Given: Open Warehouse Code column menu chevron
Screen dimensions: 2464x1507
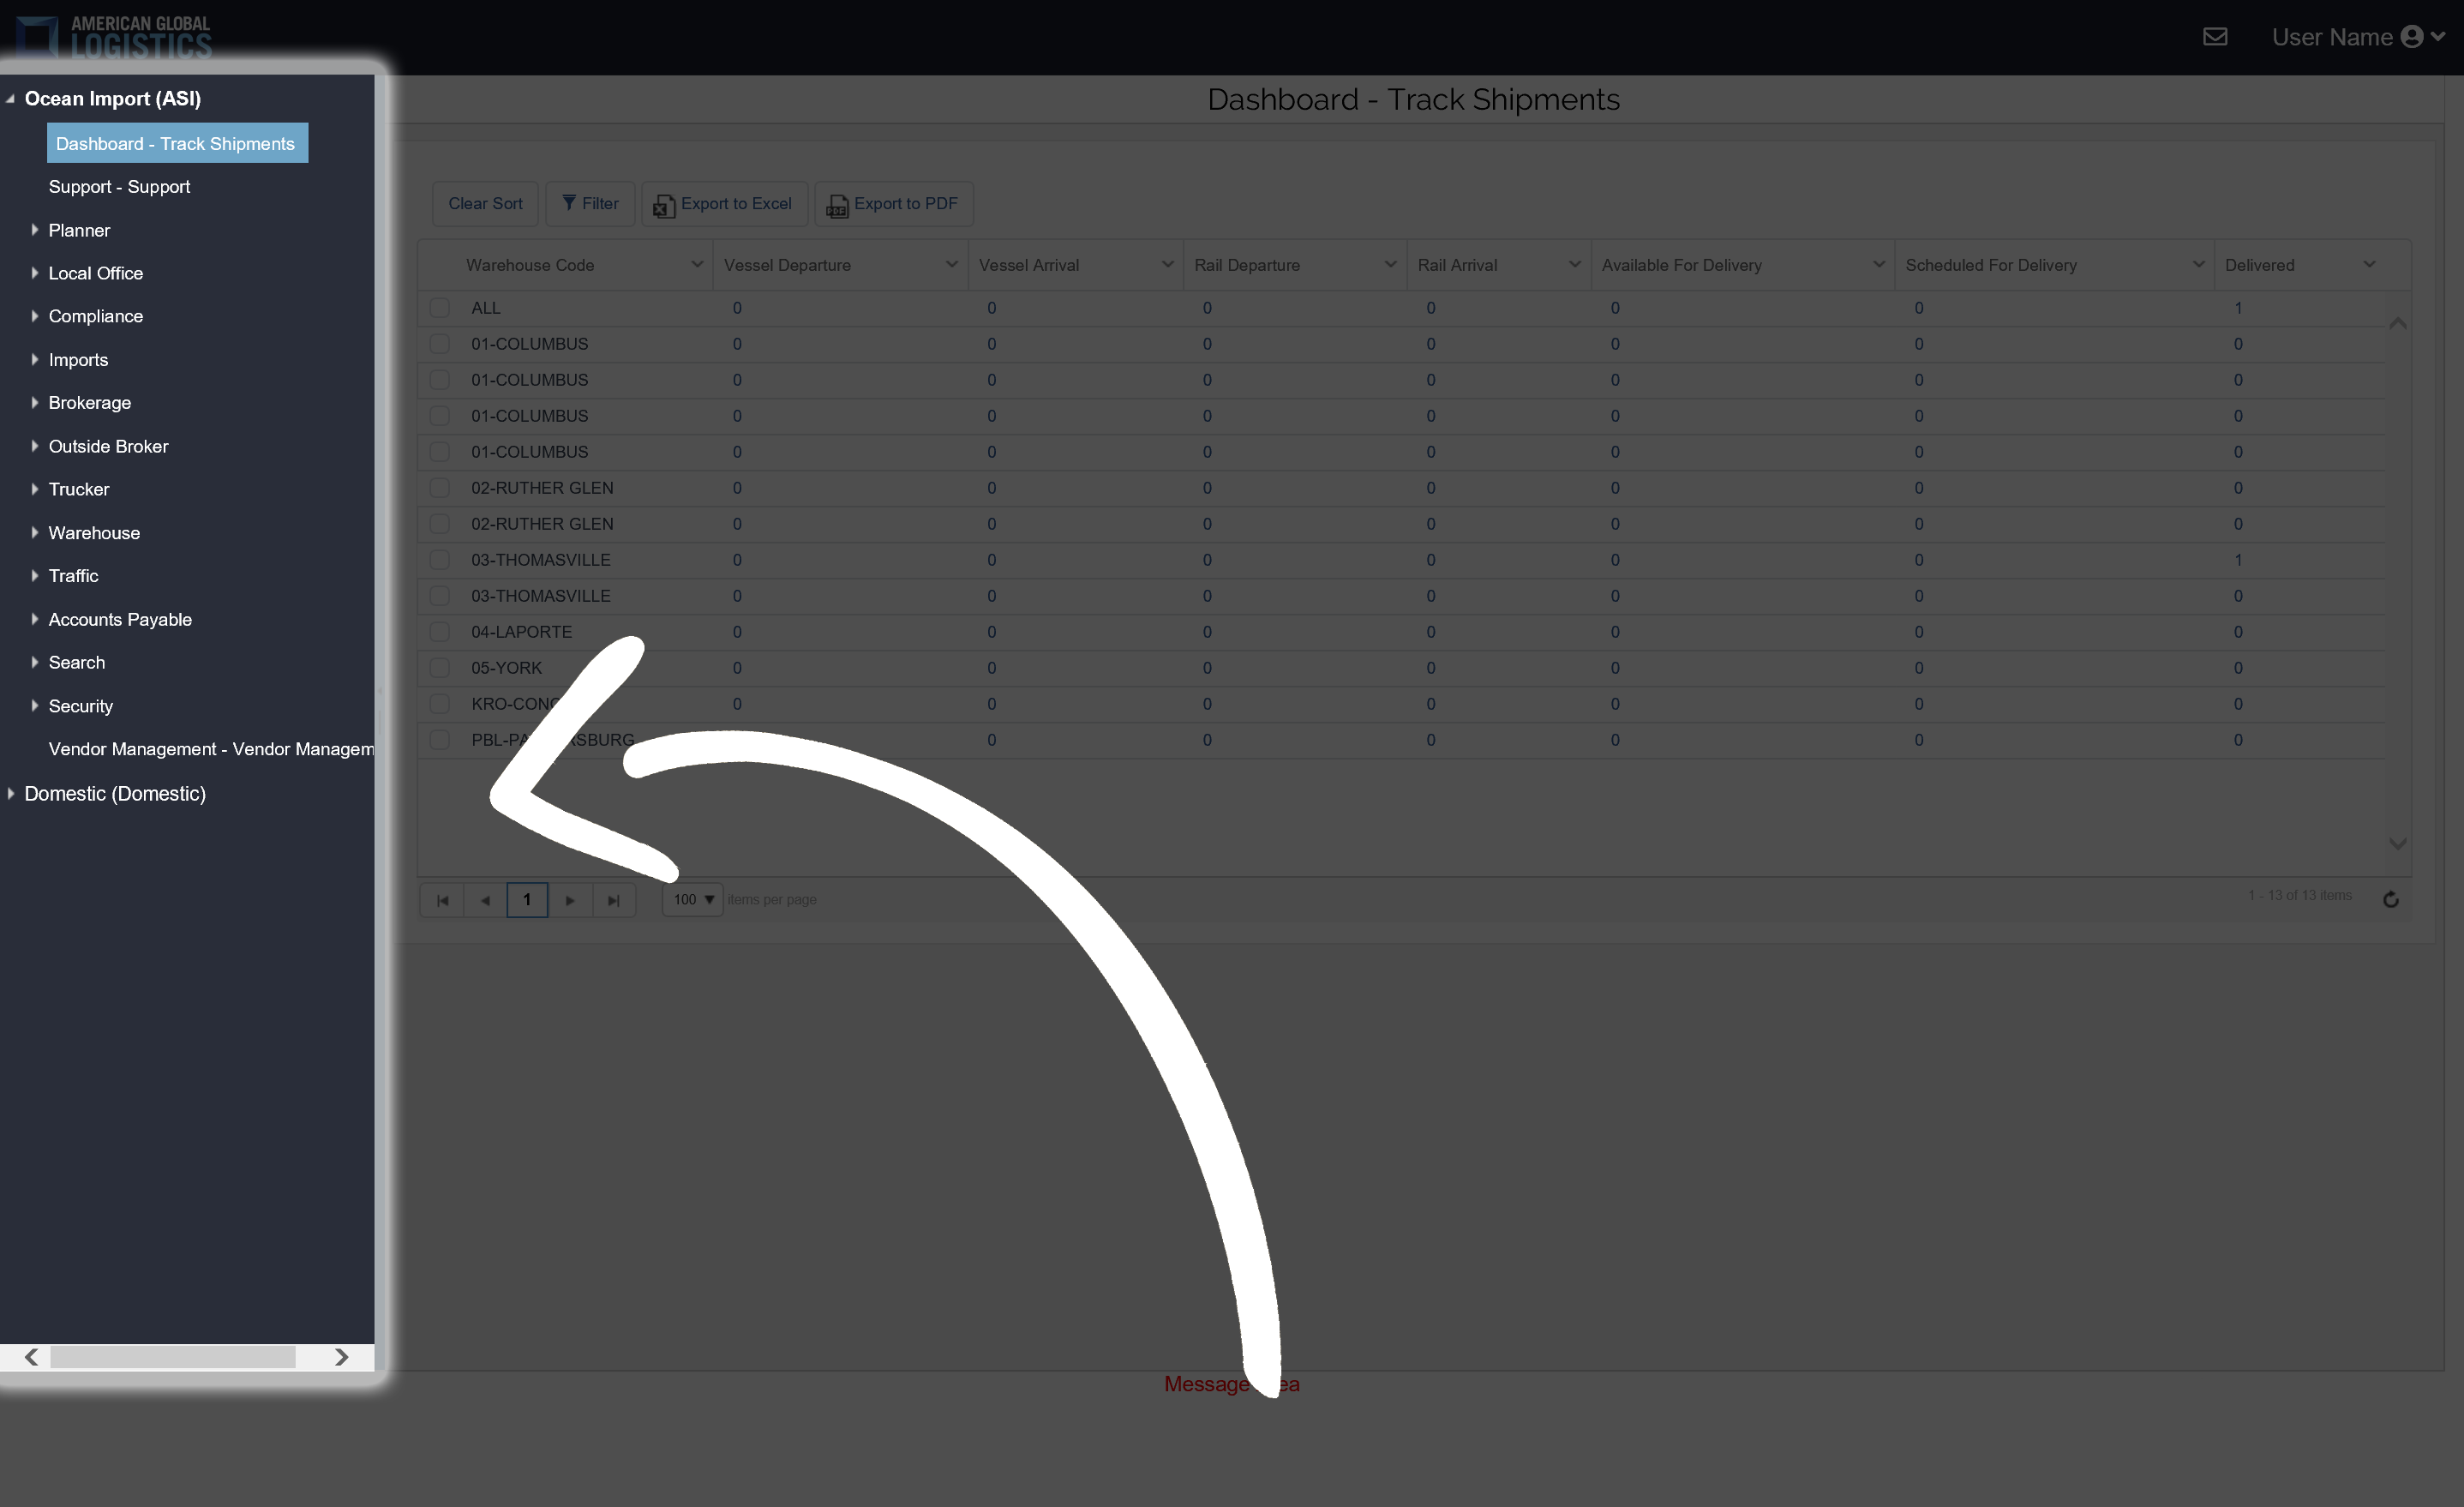Looking at the screenshot, I should 697,265.
